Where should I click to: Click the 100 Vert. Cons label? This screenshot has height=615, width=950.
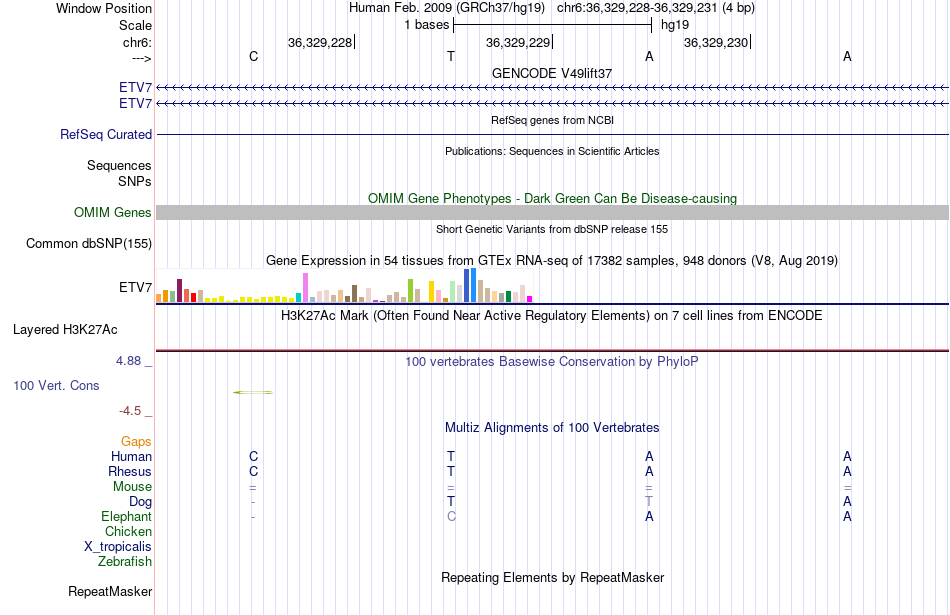56,385
